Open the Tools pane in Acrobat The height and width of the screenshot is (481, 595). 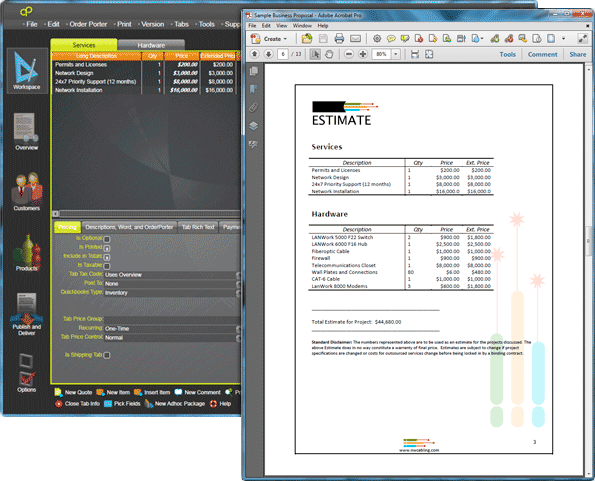508,54
